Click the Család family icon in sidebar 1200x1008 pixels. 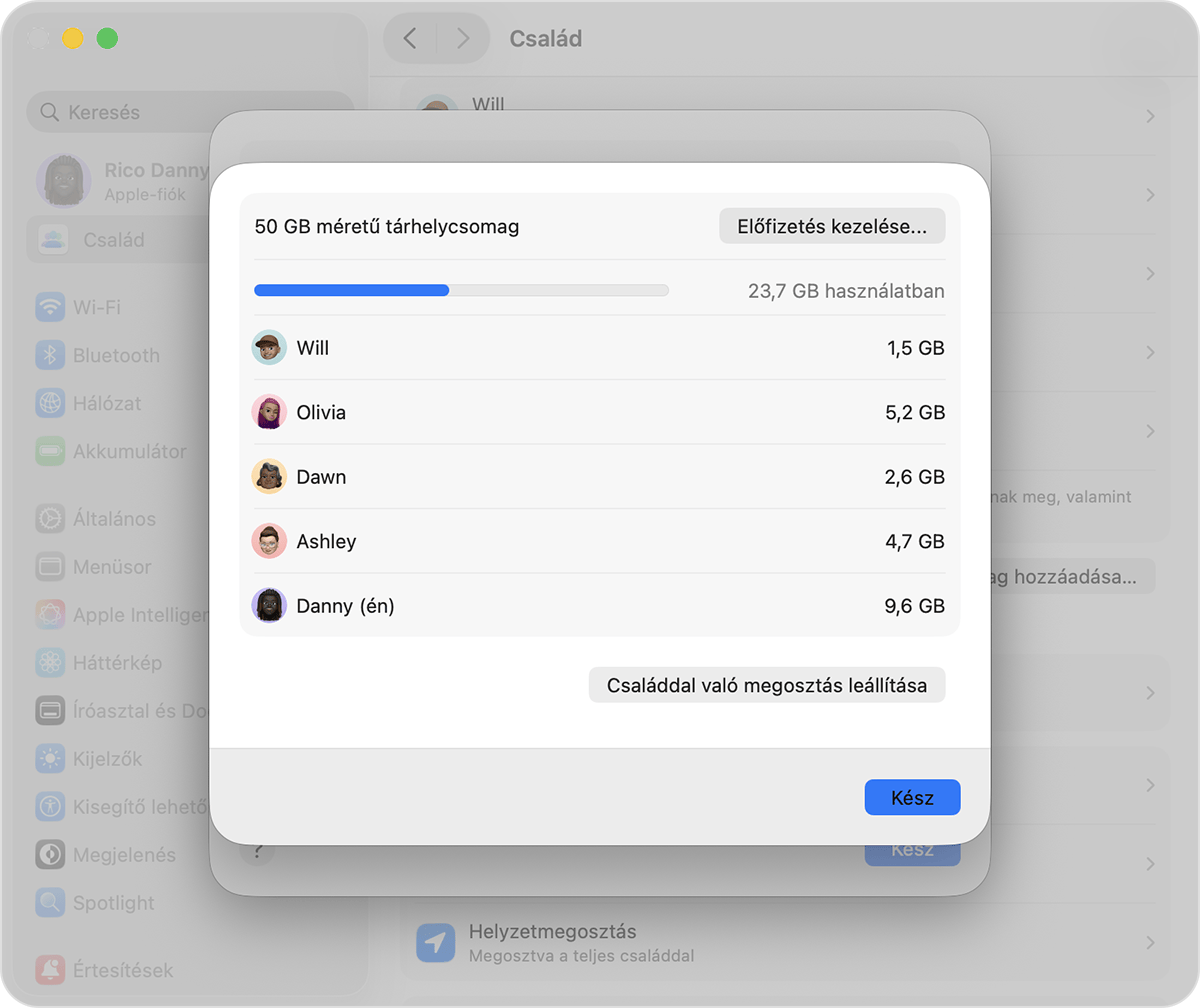53,240
